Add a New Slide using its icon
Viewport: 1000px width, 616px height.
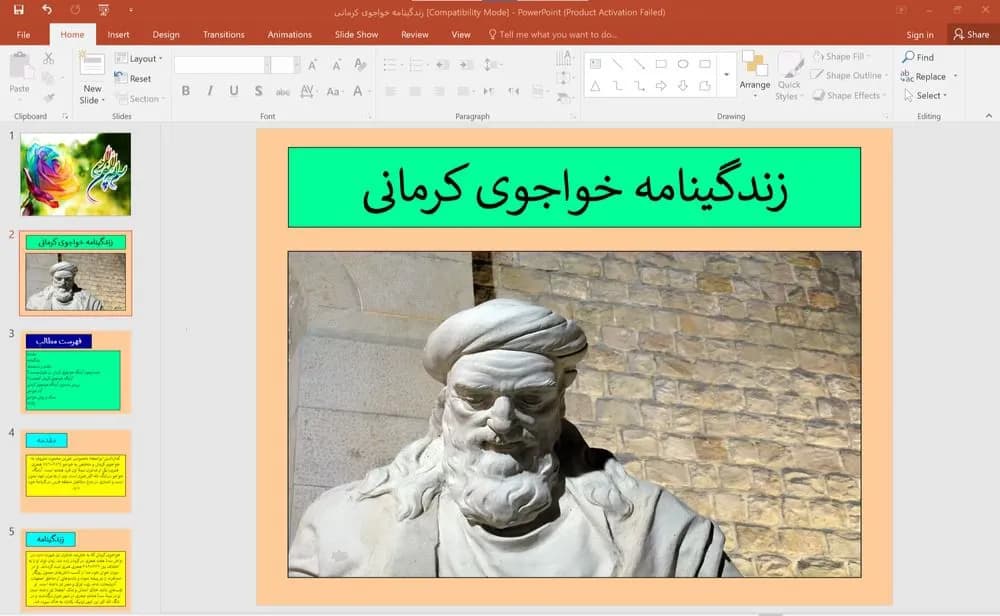[92, 65]
